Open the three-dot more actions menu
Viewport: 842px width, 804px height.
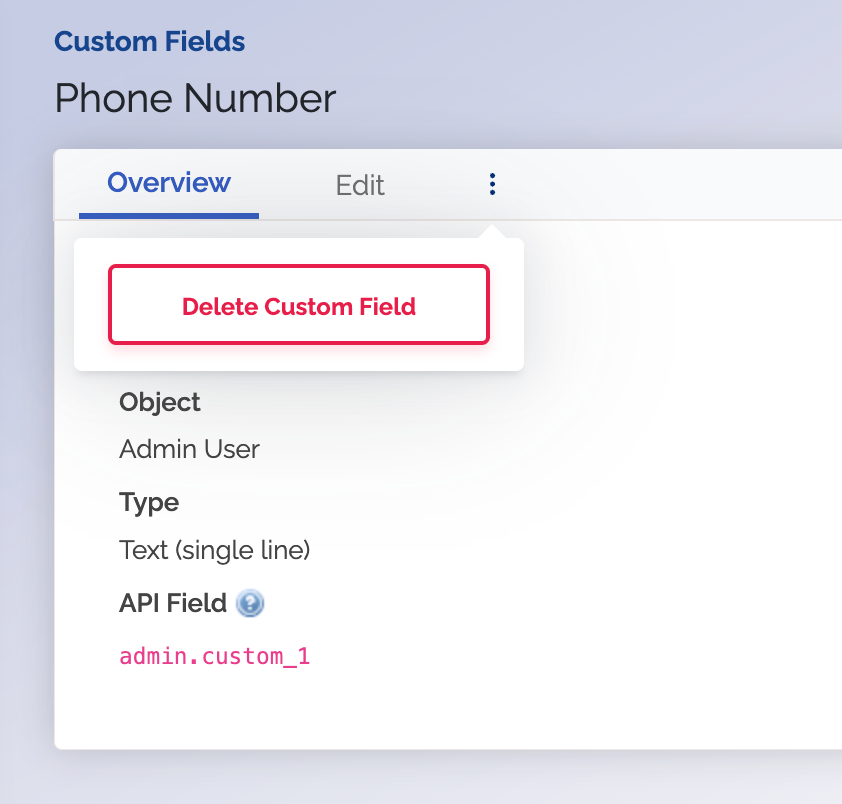[x=492, y=184]
